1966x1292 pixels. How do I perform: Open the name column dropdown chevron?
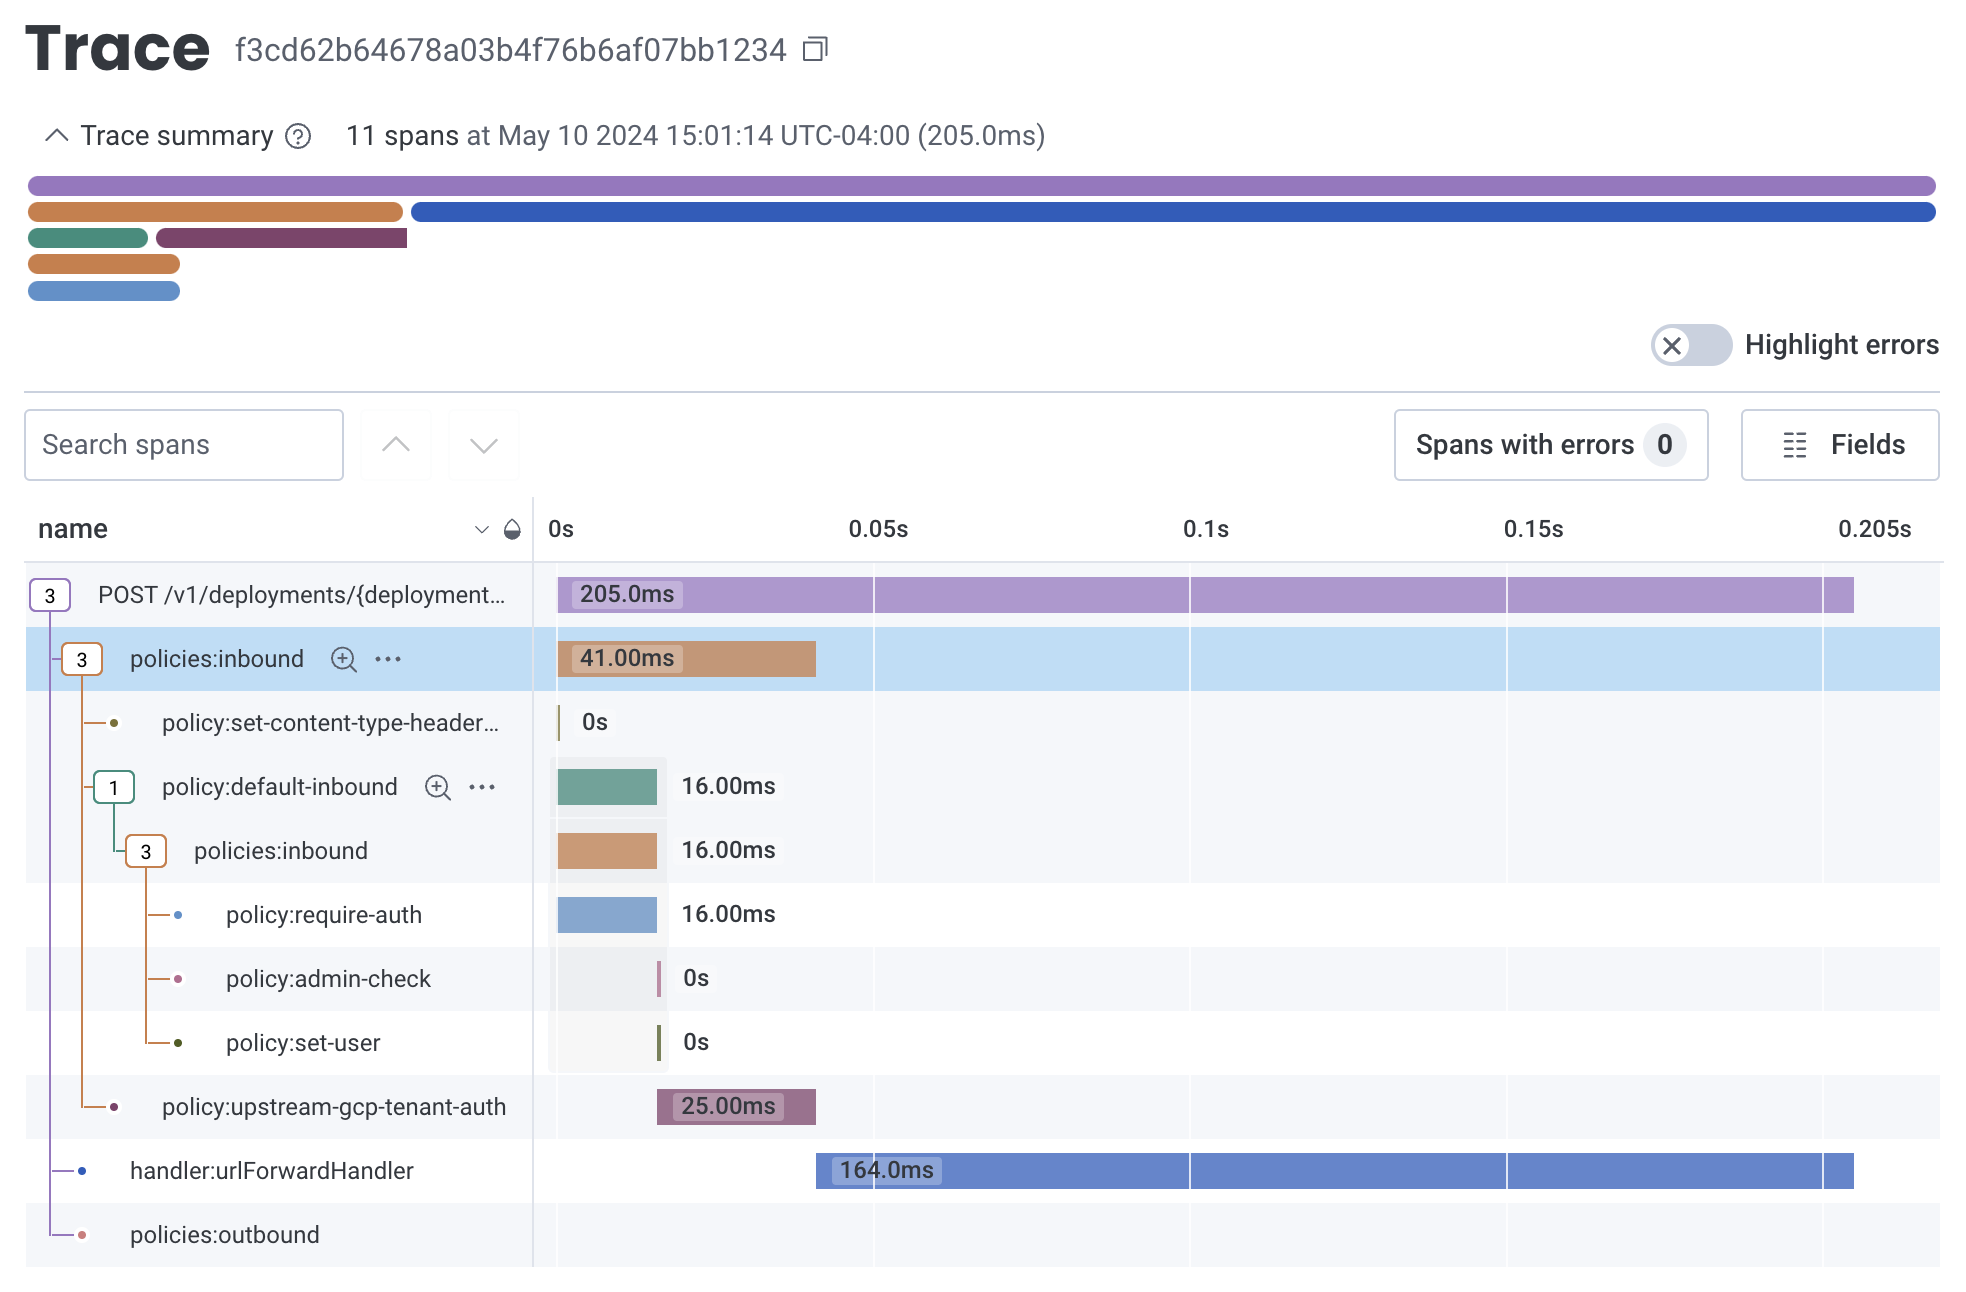point(481,529)
